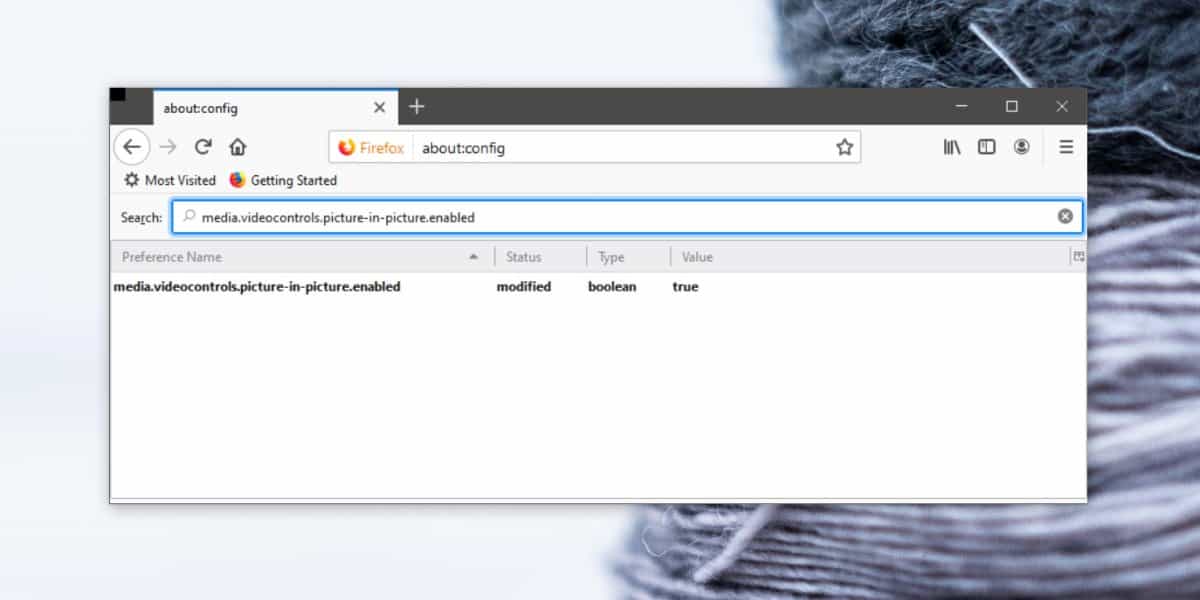1200x600 pixels.
Task: Click in the about:config address bar
Action: 622,148
